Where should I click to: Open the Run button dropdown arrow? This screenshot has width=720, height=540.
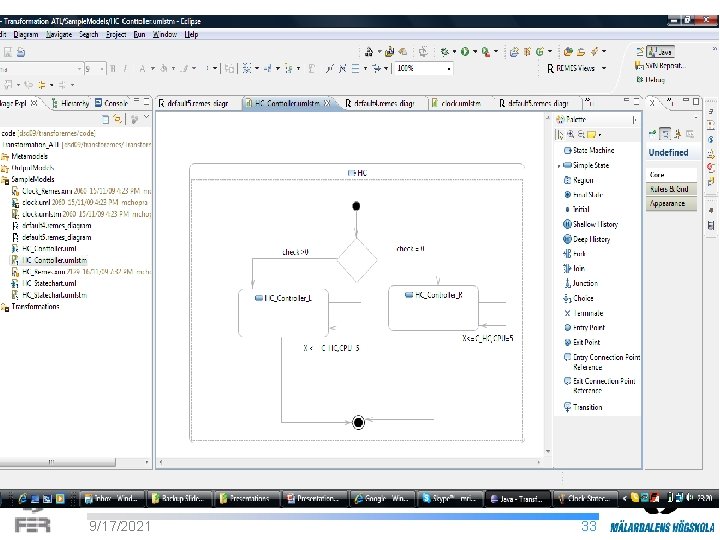475,52
